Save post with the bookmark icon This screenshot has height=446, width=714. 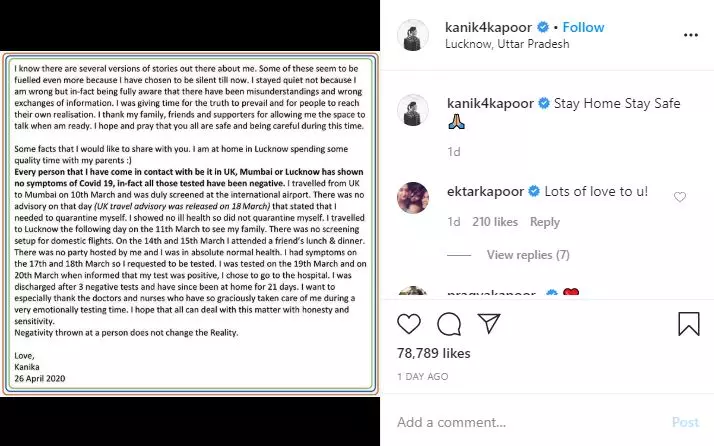688,323
